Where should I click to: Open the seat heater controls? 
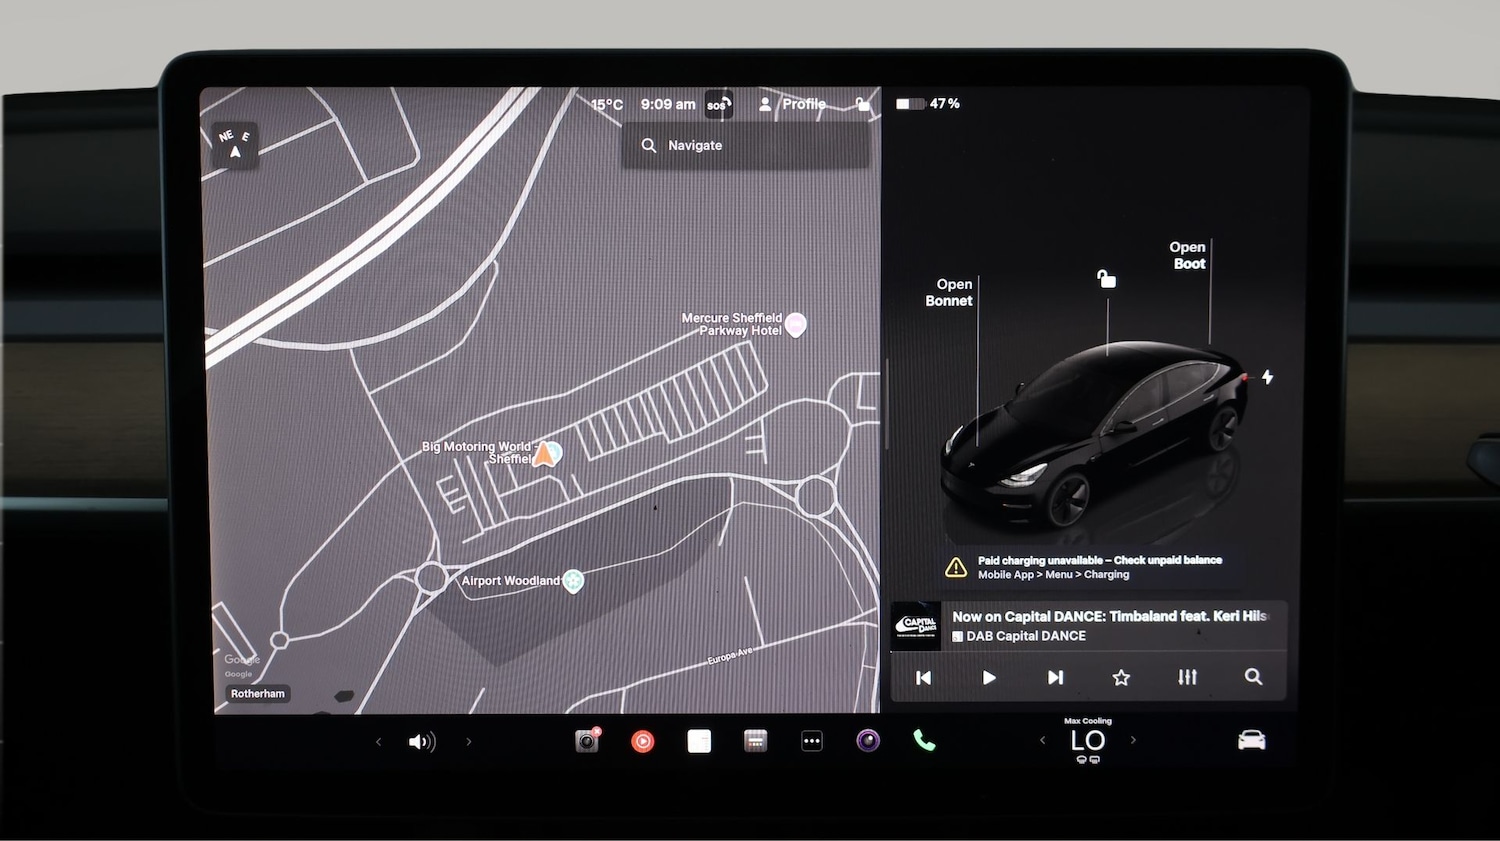[x=1086, y=758]
